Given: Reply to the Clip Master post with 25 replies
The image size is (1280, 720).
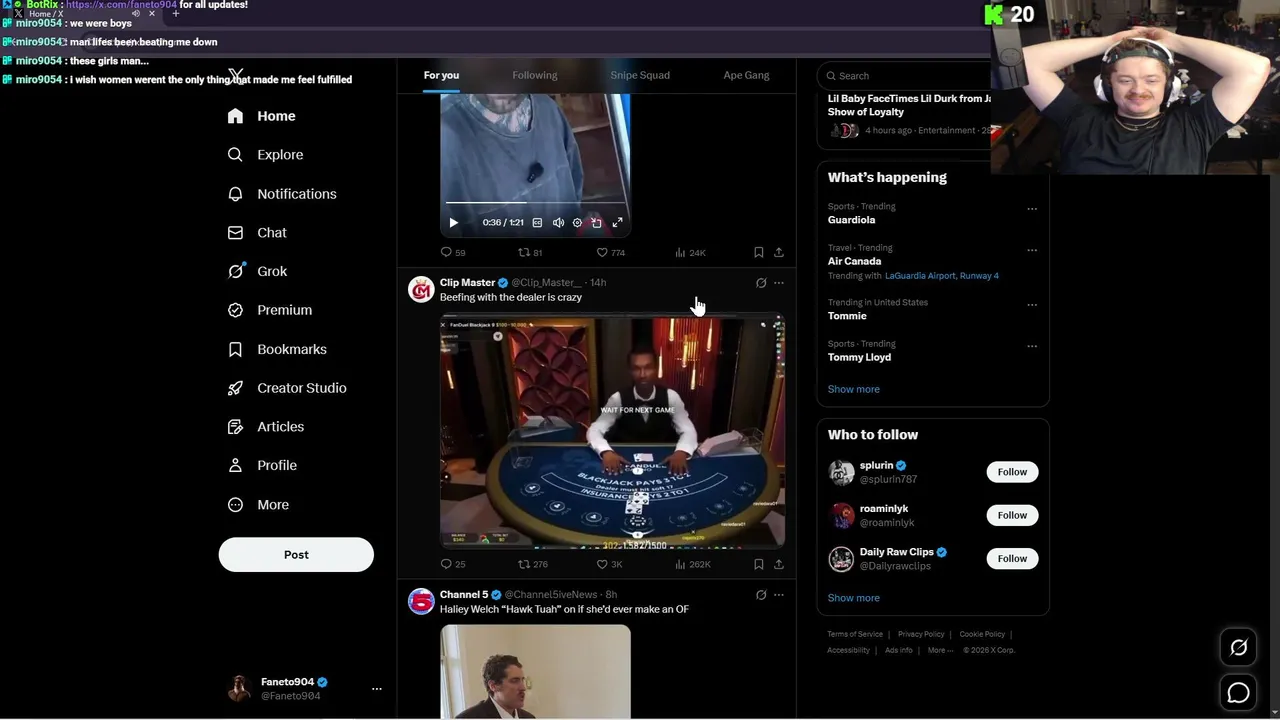Looking at the screenshot, I should click(453, 564).
